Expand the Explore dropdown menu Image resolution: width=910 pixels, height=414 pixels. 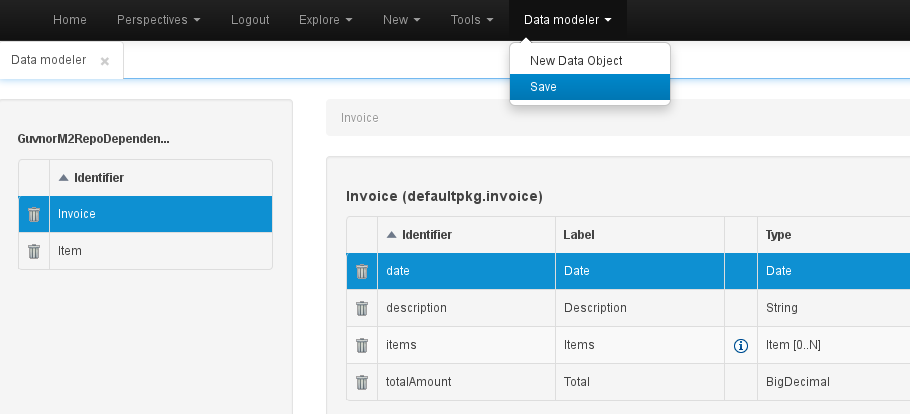click(x=325, y=20)
